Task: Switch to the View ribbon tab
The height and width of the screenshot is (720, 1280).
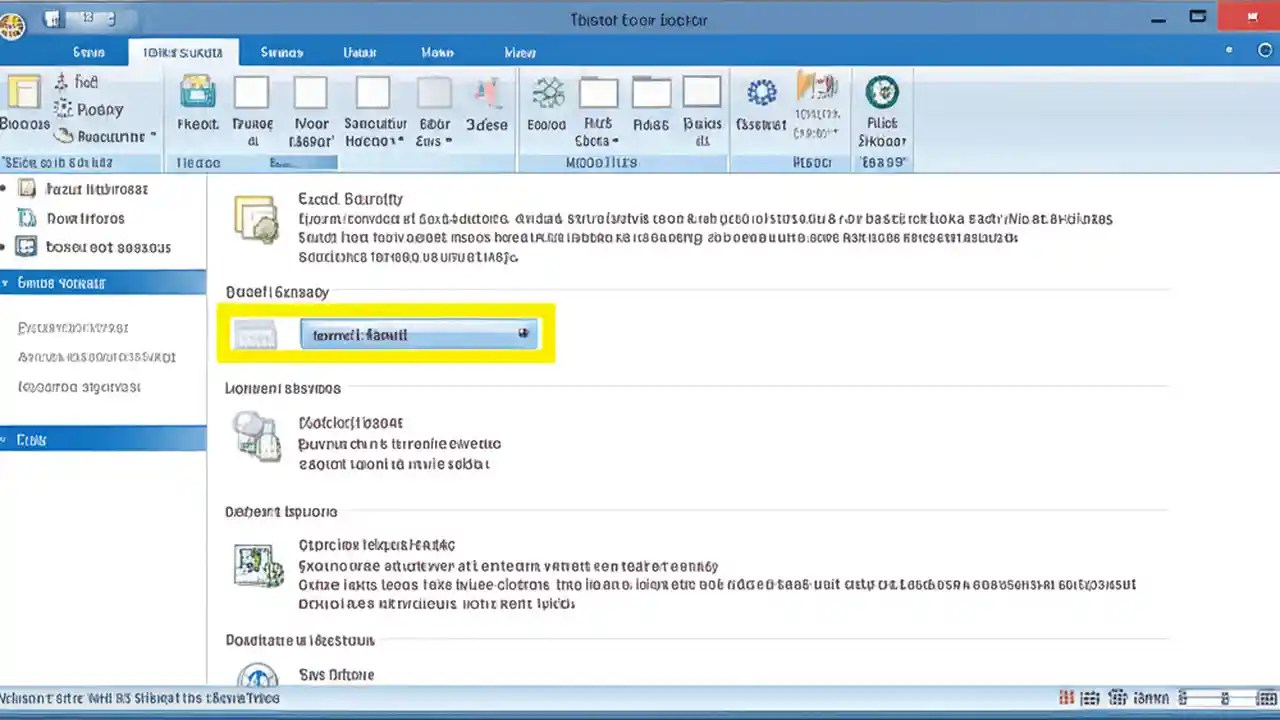Action: point(519,52)
